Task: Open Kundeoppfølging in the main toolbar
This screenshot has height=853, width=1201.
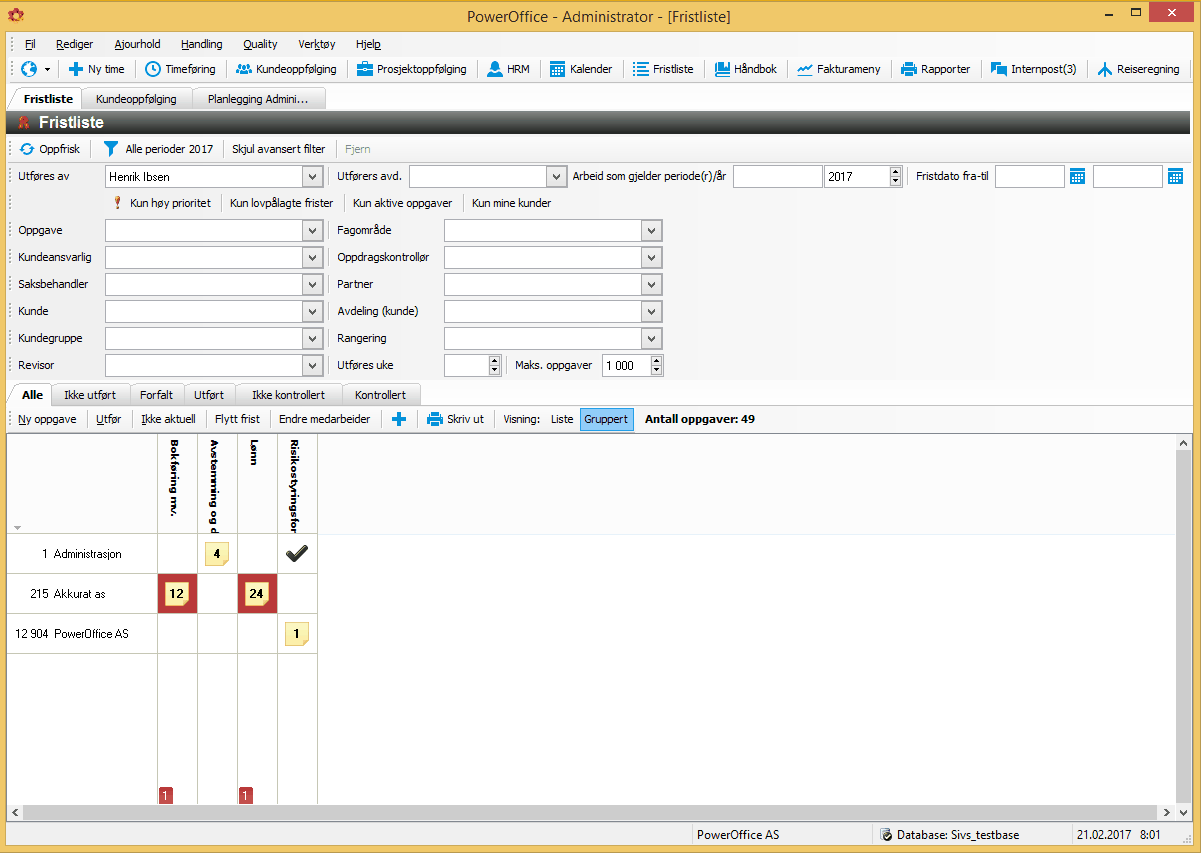Action: tap(286, 69)
